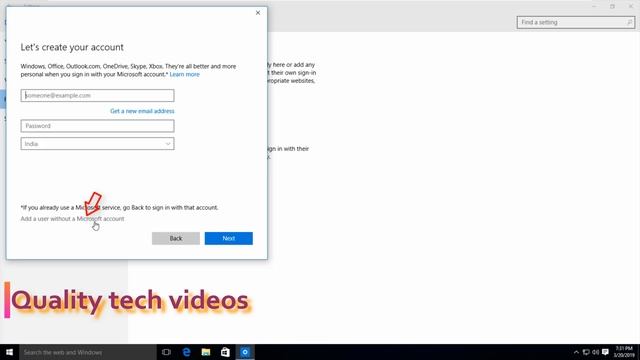This screenshot has width=640, height=360.
Task: Launch Microsoft Edge from the taskbar
Action: [186, 352]
